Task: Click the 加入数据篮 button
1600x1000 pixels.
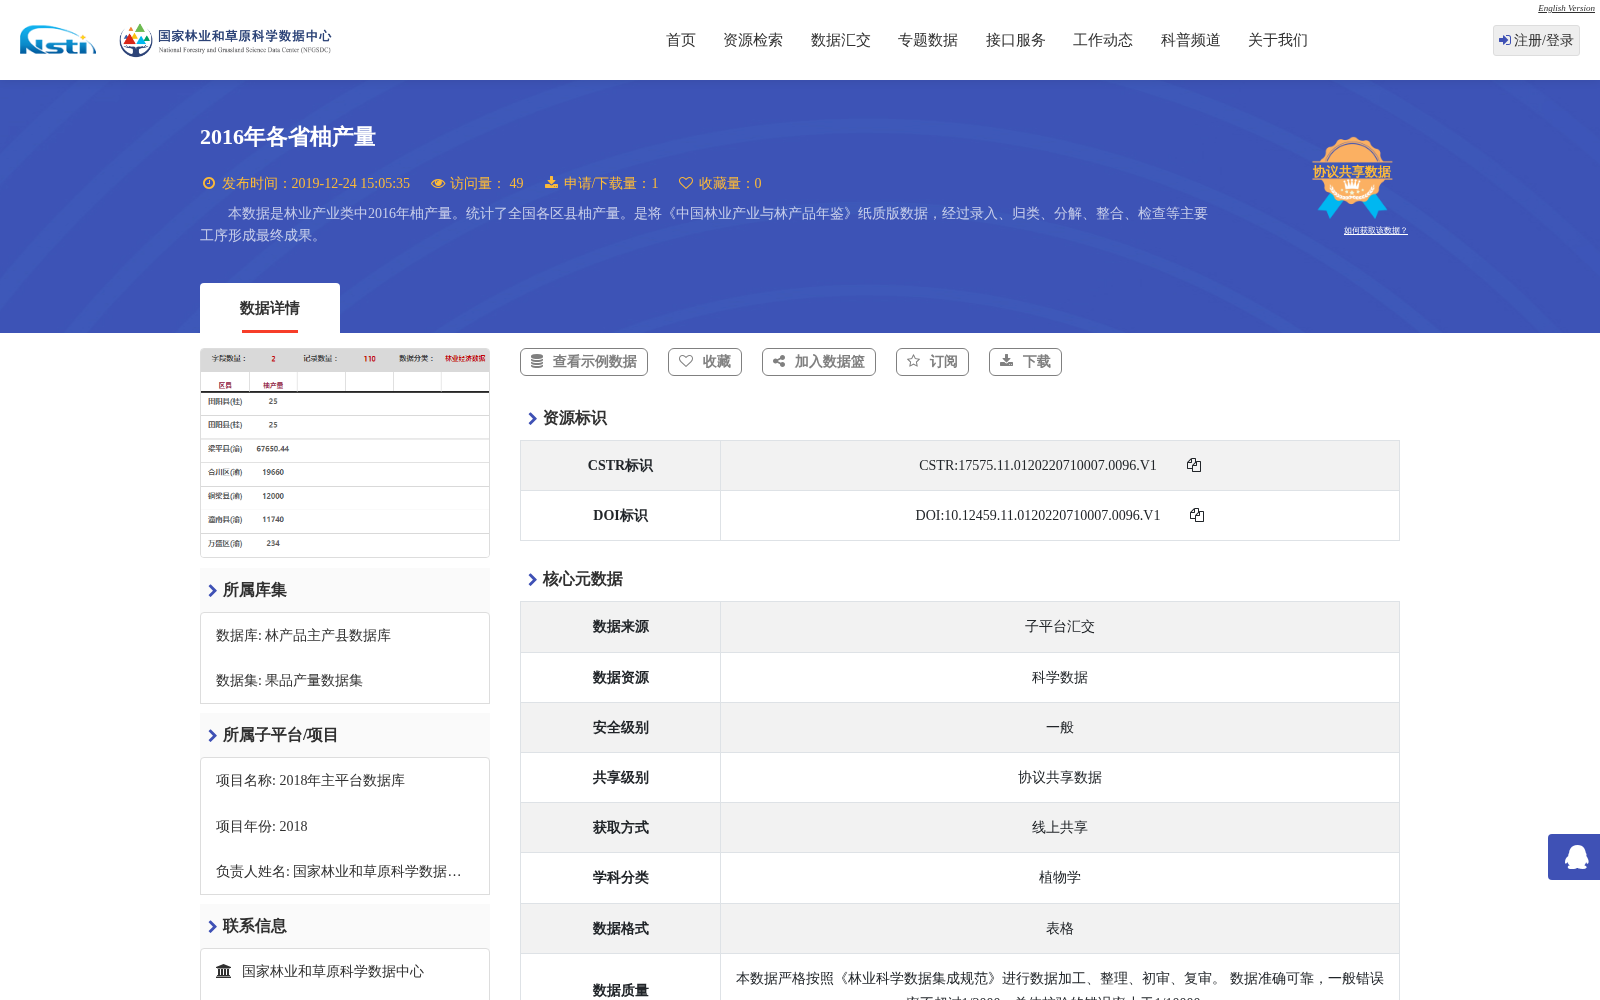Action: [819, 362]
